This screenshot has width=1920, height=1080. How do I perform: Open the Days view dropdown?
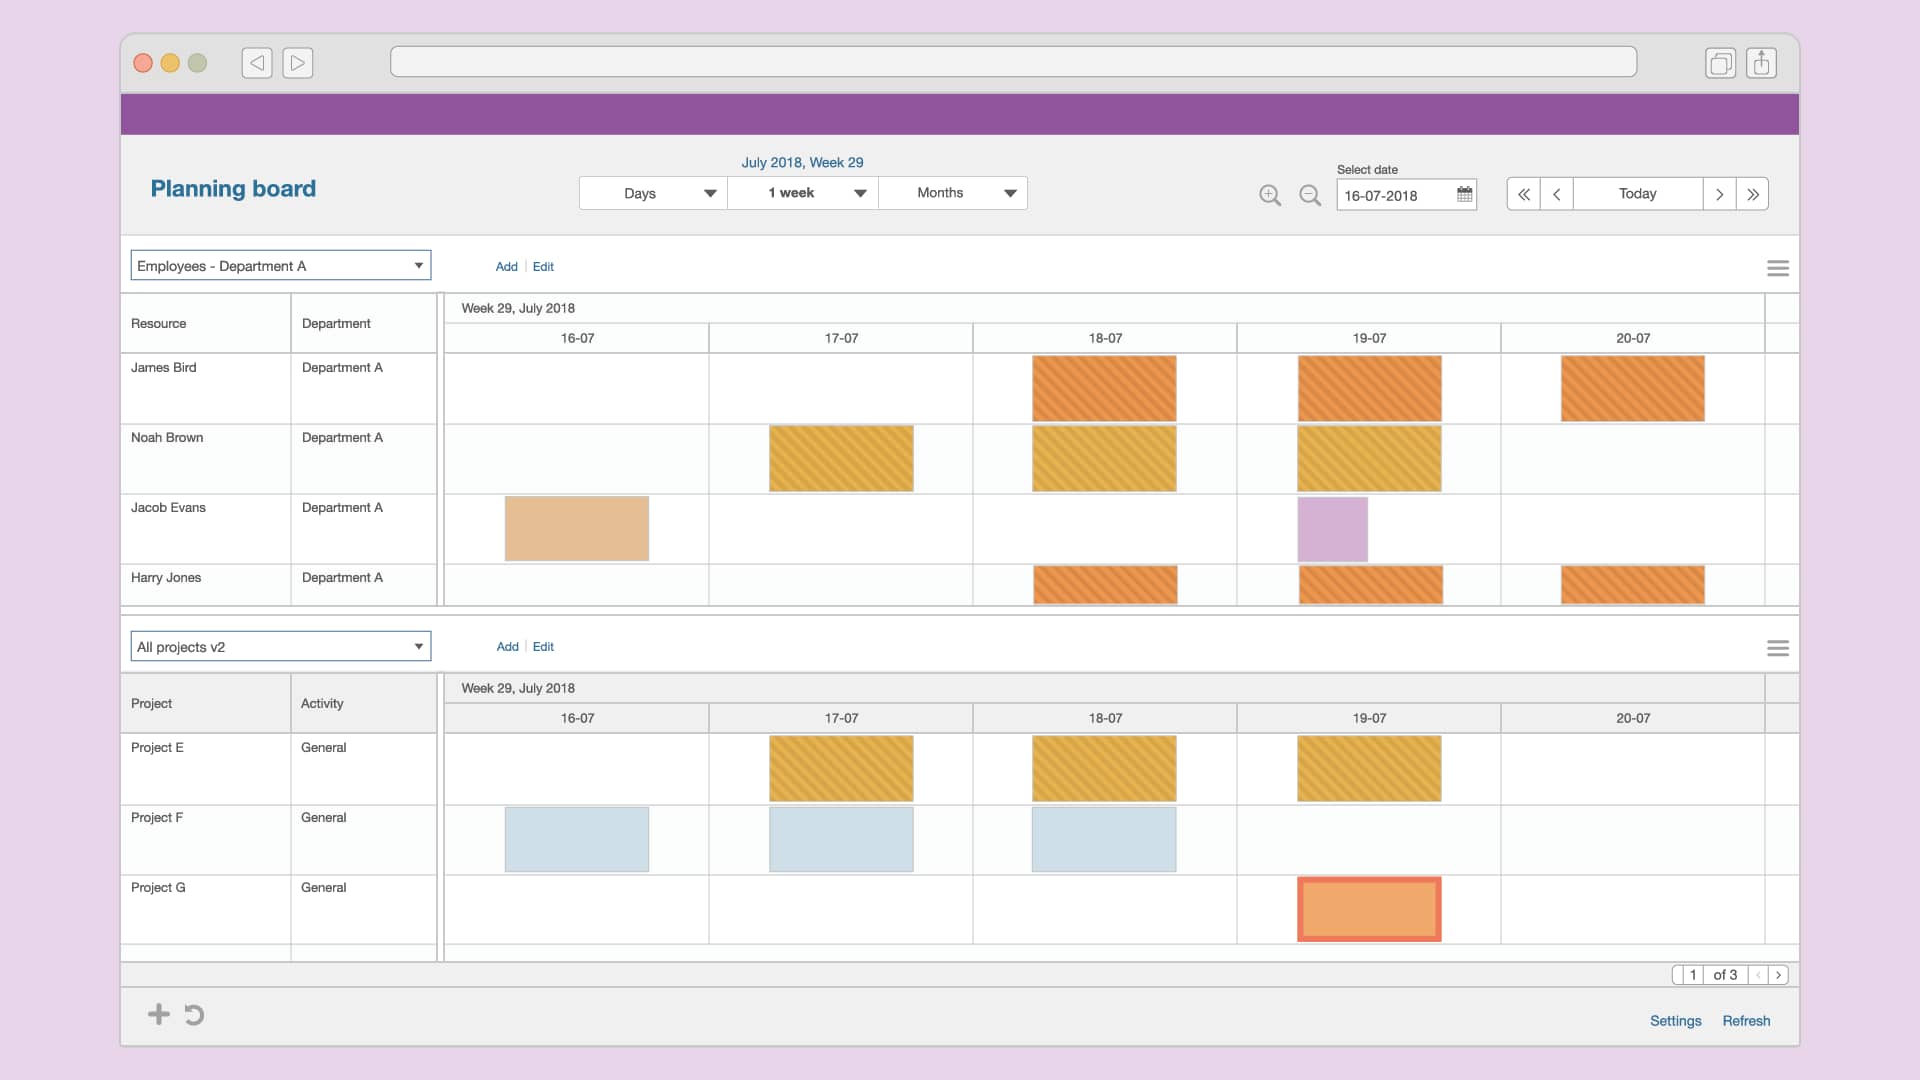tap(651, 192)
